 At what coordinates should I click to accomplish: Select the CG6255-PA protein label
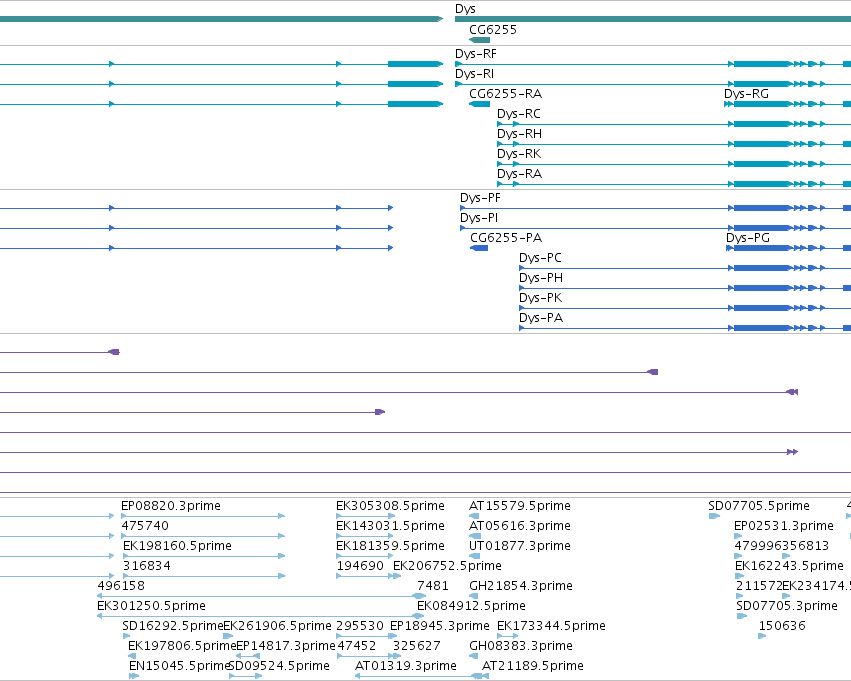pos(506,238)
